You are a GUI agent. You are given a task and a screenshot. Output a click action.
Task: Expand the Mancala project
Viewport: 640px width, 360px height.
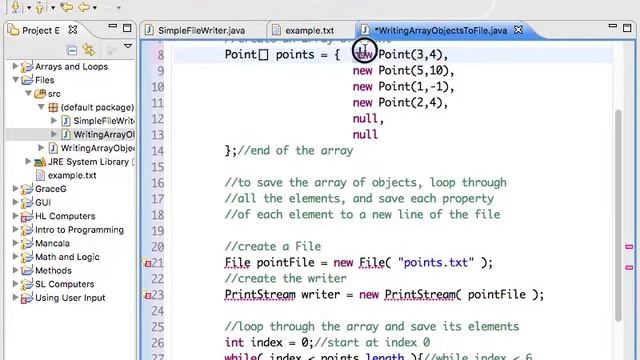(x=15, y=243)
